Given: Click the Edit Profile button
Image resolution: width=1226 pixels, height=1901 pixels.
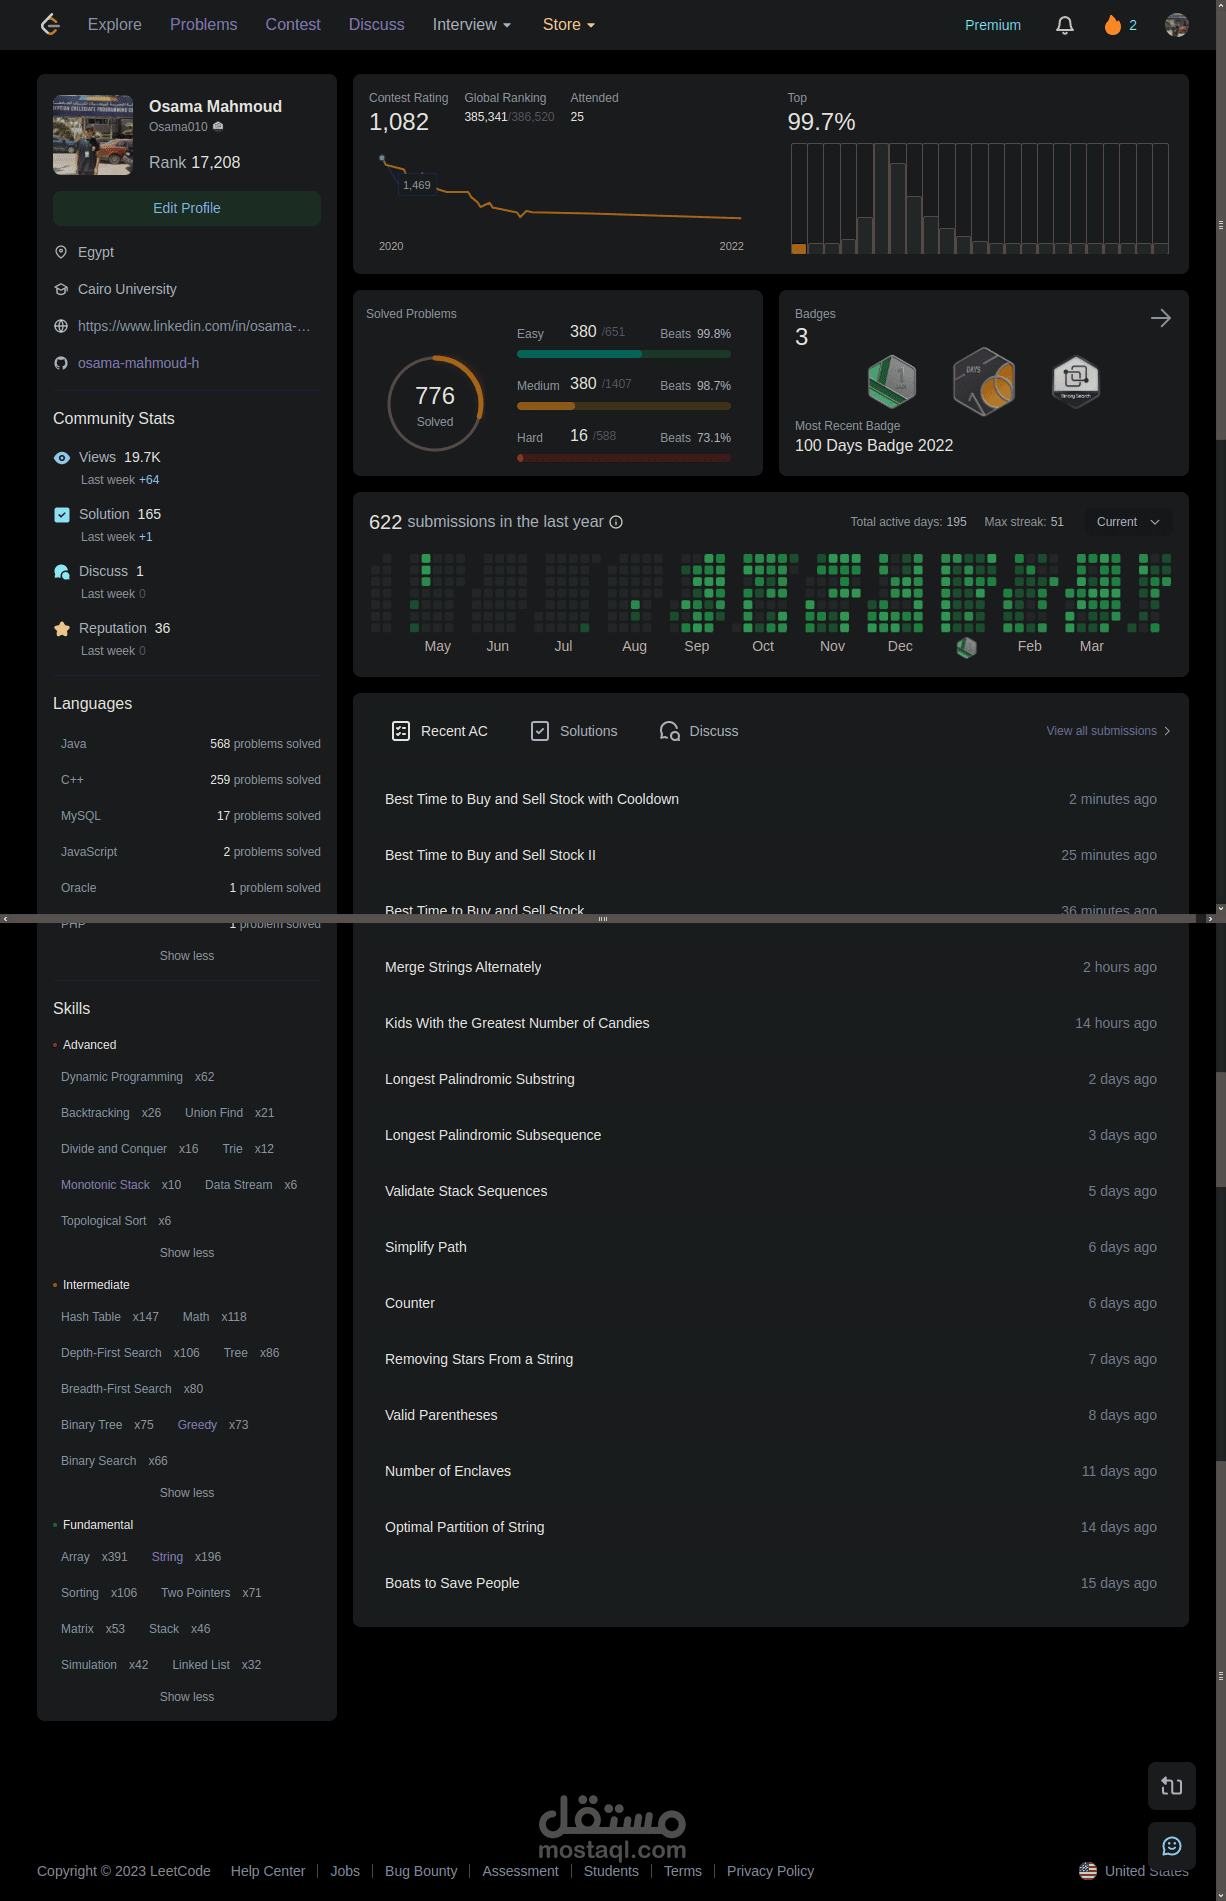Looking at the screenshot, I should (187, 208).
